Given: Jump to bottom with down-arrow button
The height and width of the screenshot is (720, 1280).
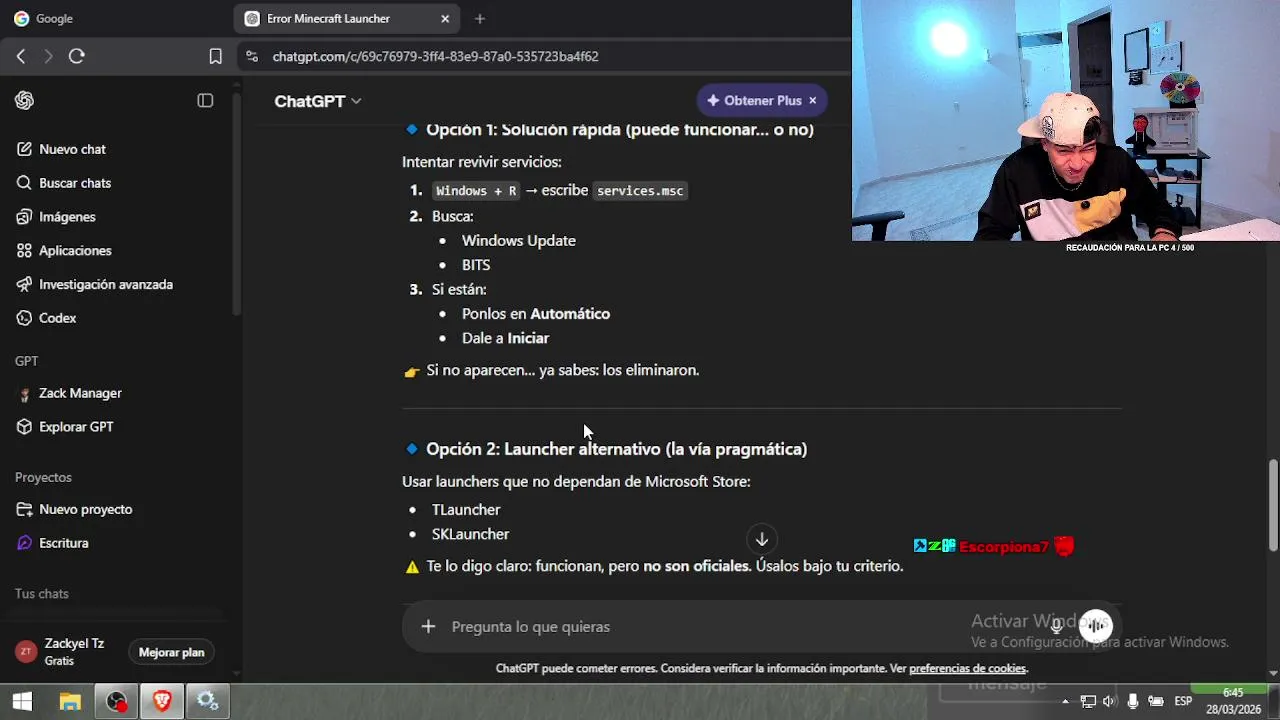Looking at the screenshot, I should coord(761,540).
